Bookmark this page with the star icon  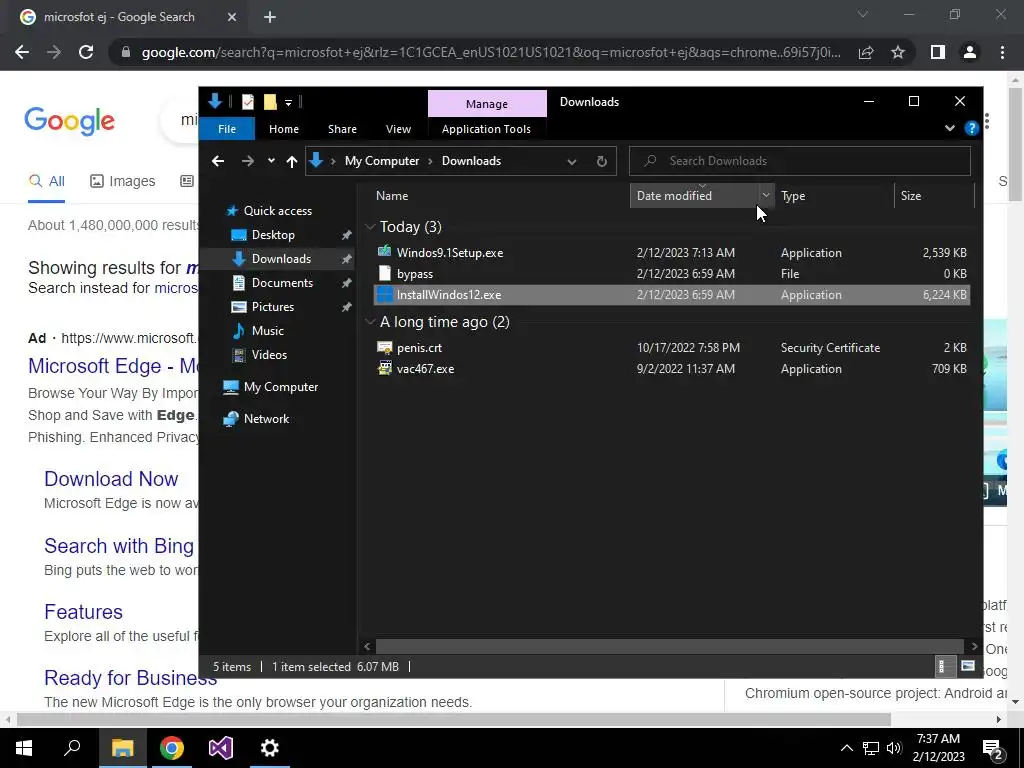tap(898, 52)
